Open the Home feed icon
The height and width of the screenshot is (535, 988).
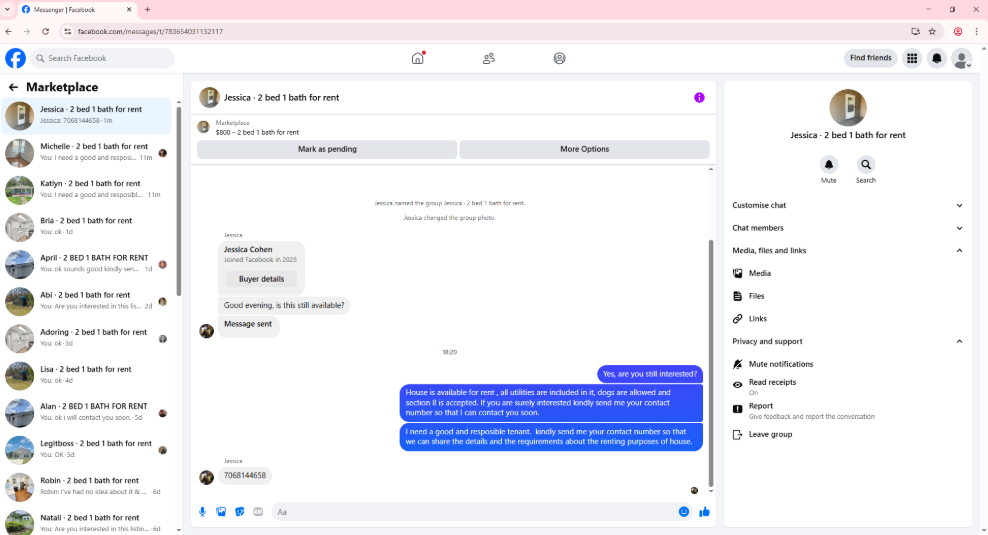pyautogui.click(x=418, y=58)
